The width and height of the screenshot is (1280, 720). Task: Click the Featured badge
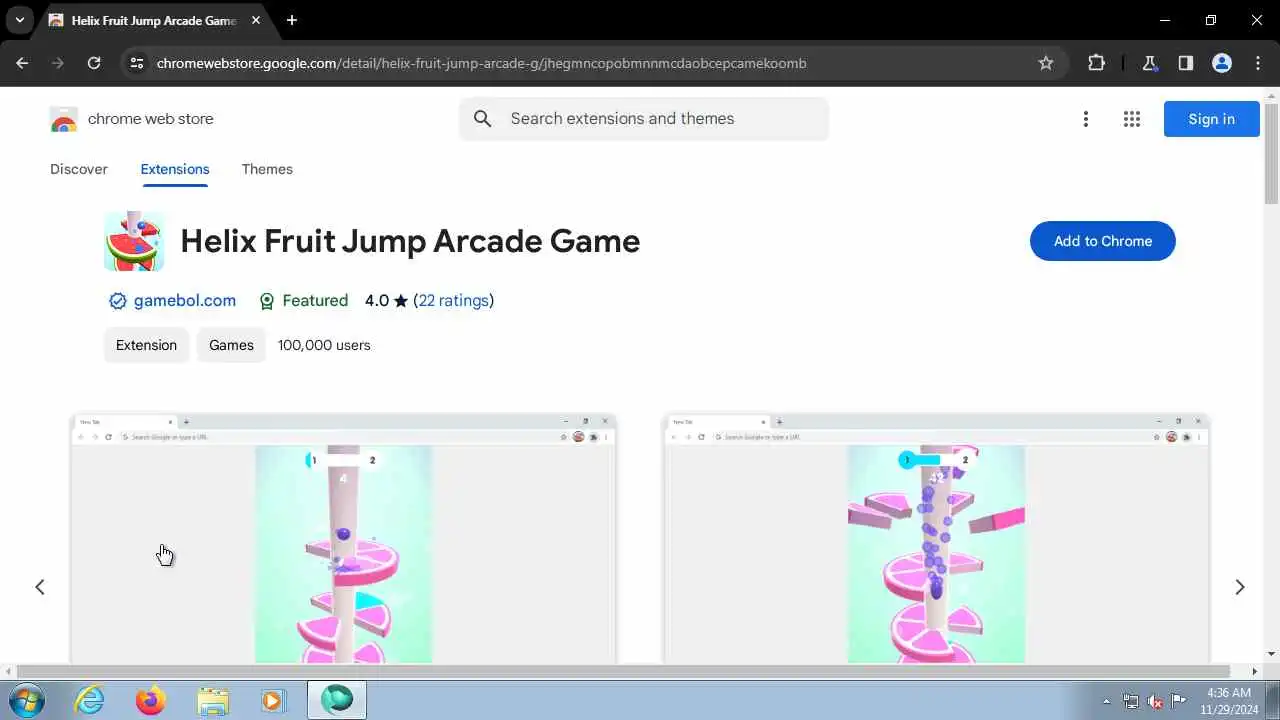(x=303, y=301)
